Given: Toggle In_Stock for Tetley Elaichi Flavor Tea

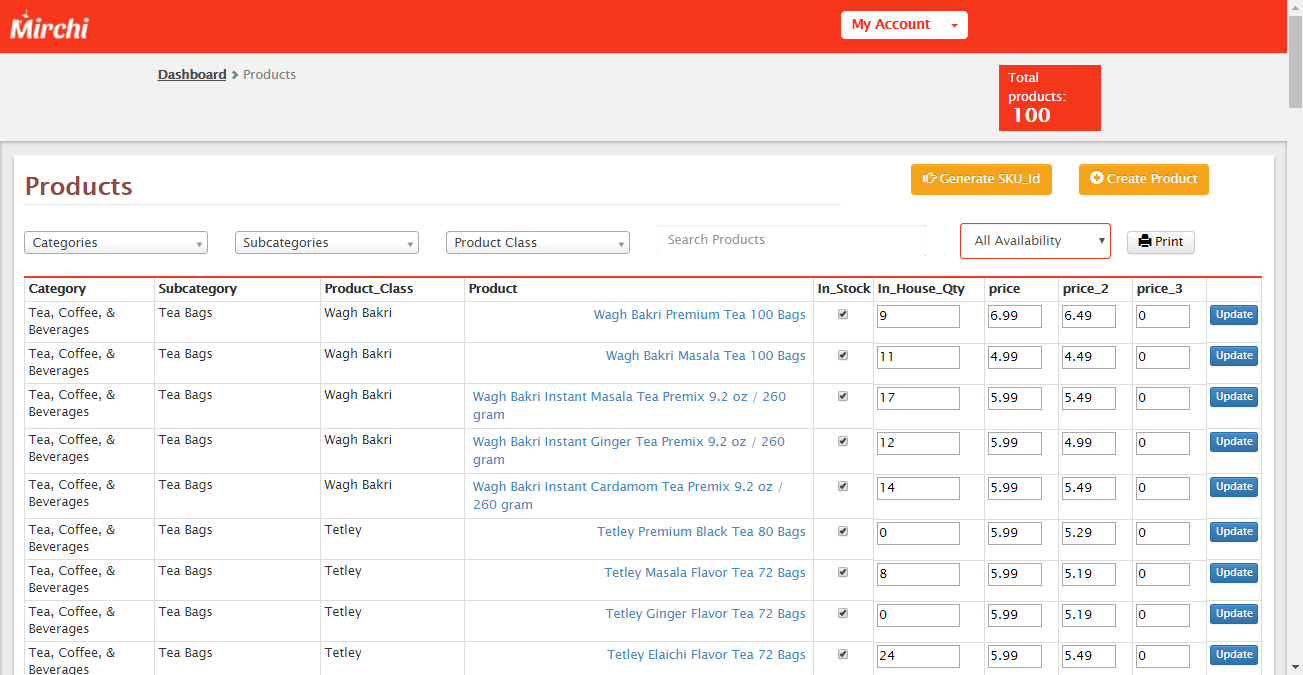Looking at the screenshot, I should tap(843, 654).
